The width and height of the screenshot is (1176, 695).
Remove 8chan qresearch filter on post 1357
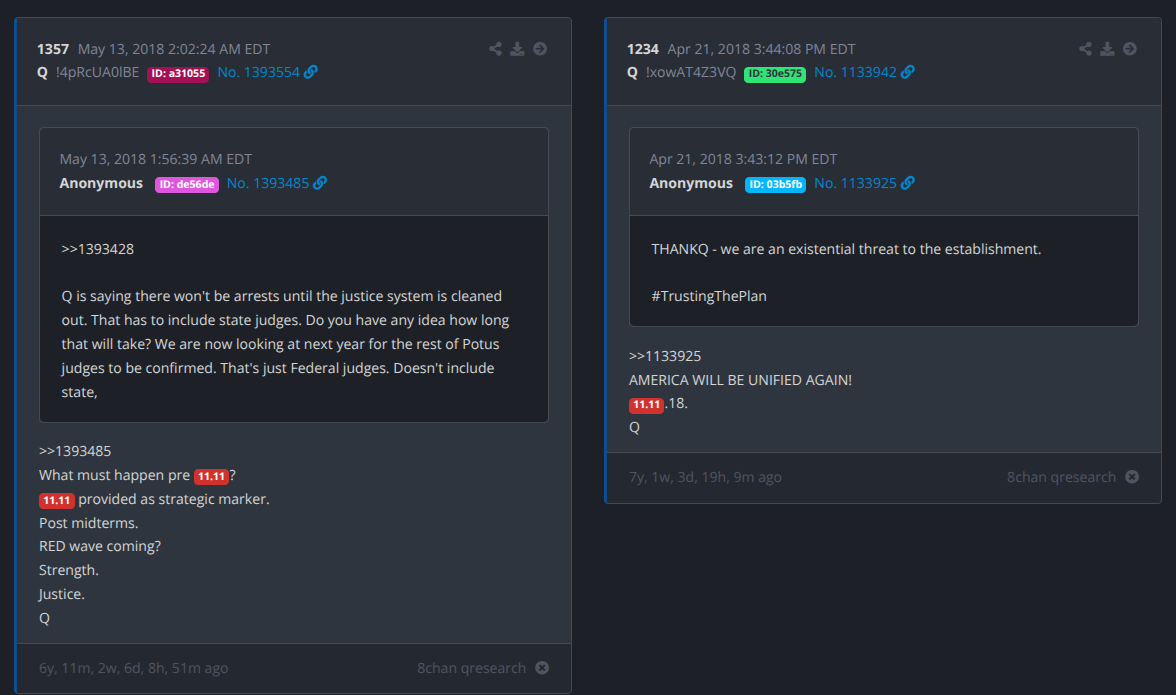click(542, 668)
